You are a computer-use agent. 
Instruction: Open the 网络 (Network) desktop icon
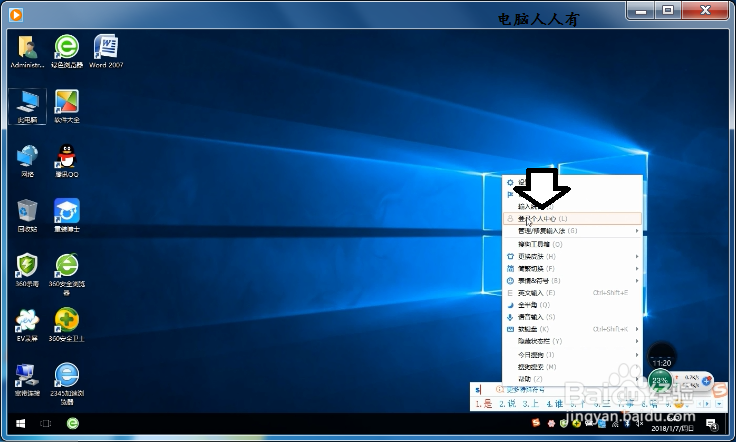(x=27, y=161)
